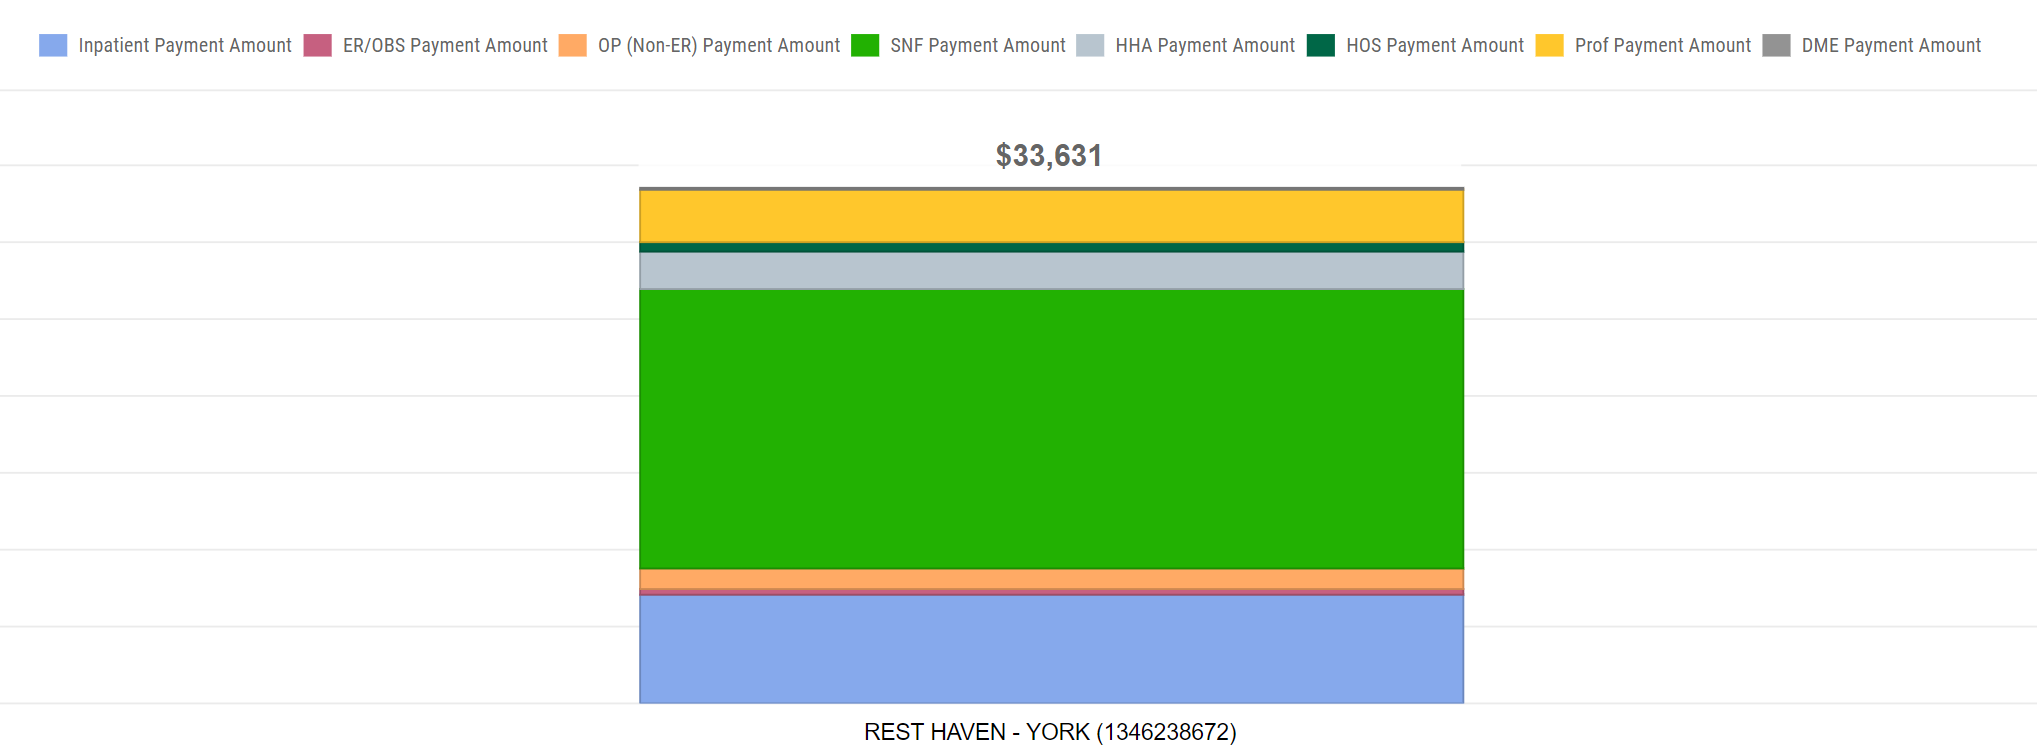Click the OP (Non-ER) Payment Amount legend swatch
The height and width of the screenshot is (755, 2037).
coord(573,45)
